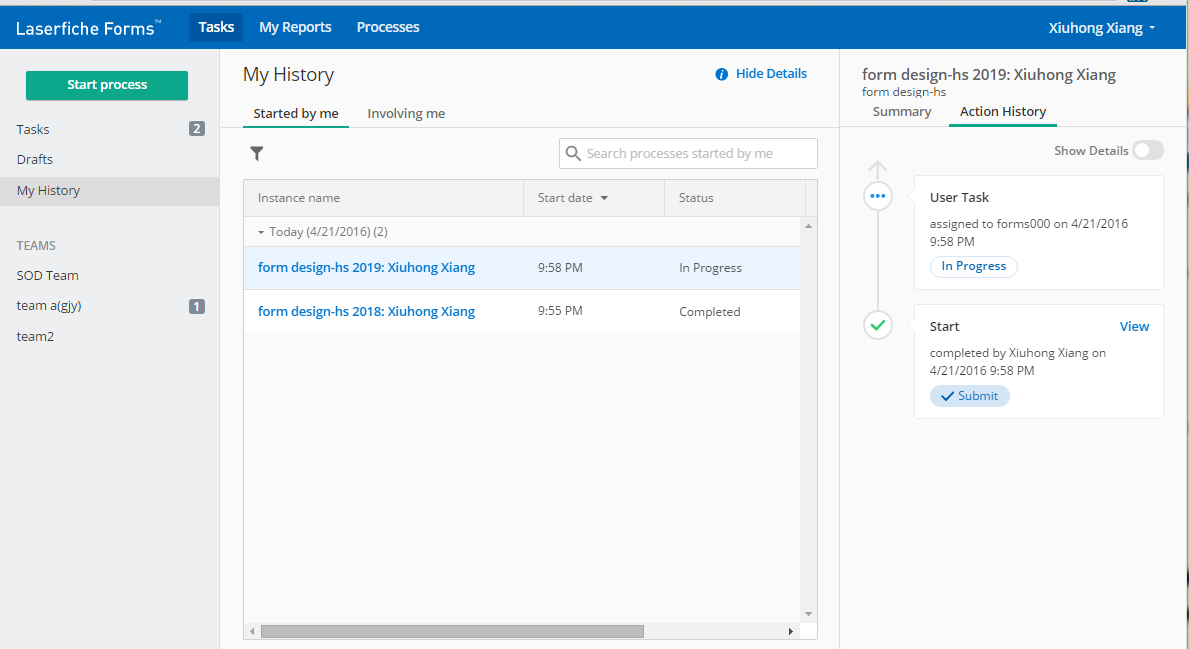The height and width of the screenshot is (649, 1189).
Task: Open team2 in the sidebar
Action: (x=35, y=337)
